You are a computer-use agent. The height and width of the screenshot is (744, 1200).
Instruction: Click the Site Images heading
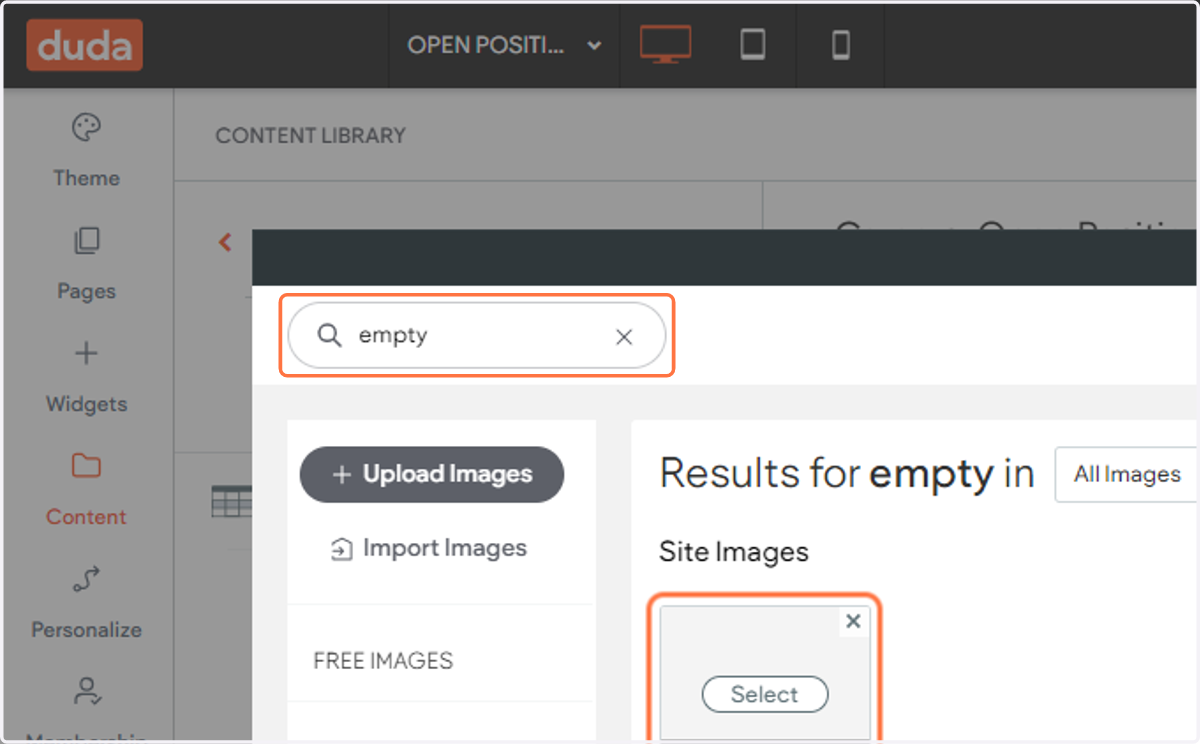click(x=734, y=552)
